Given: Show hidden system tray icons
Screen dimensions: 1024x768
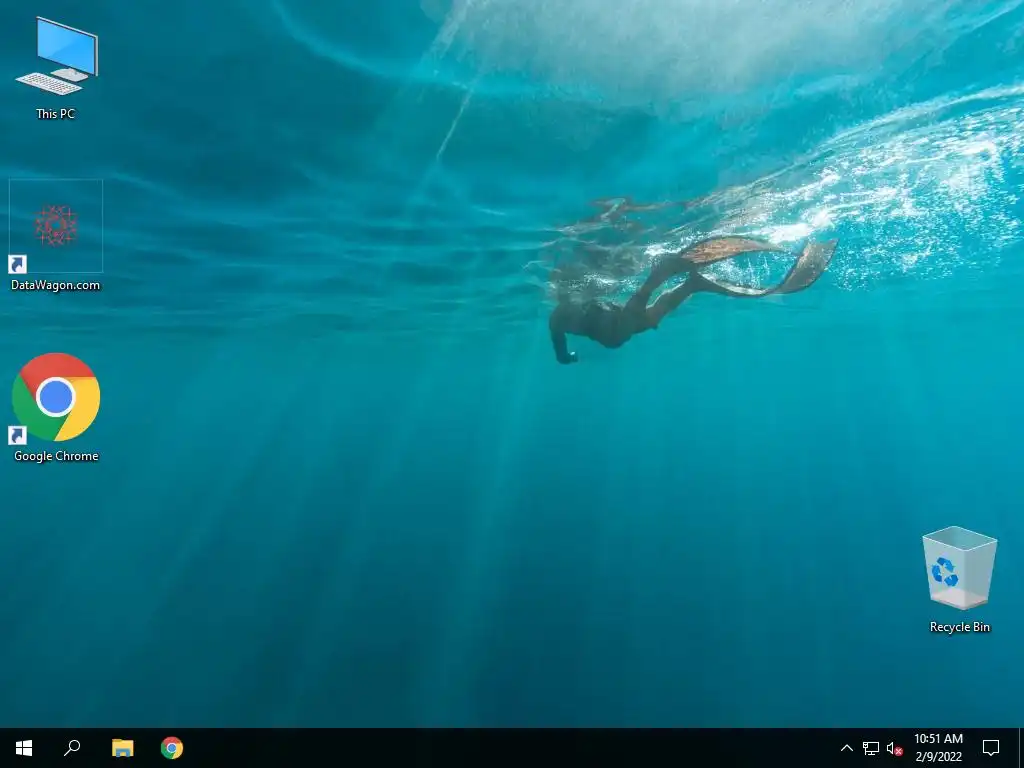Looking at the screenshot, I should pos(846,748).
